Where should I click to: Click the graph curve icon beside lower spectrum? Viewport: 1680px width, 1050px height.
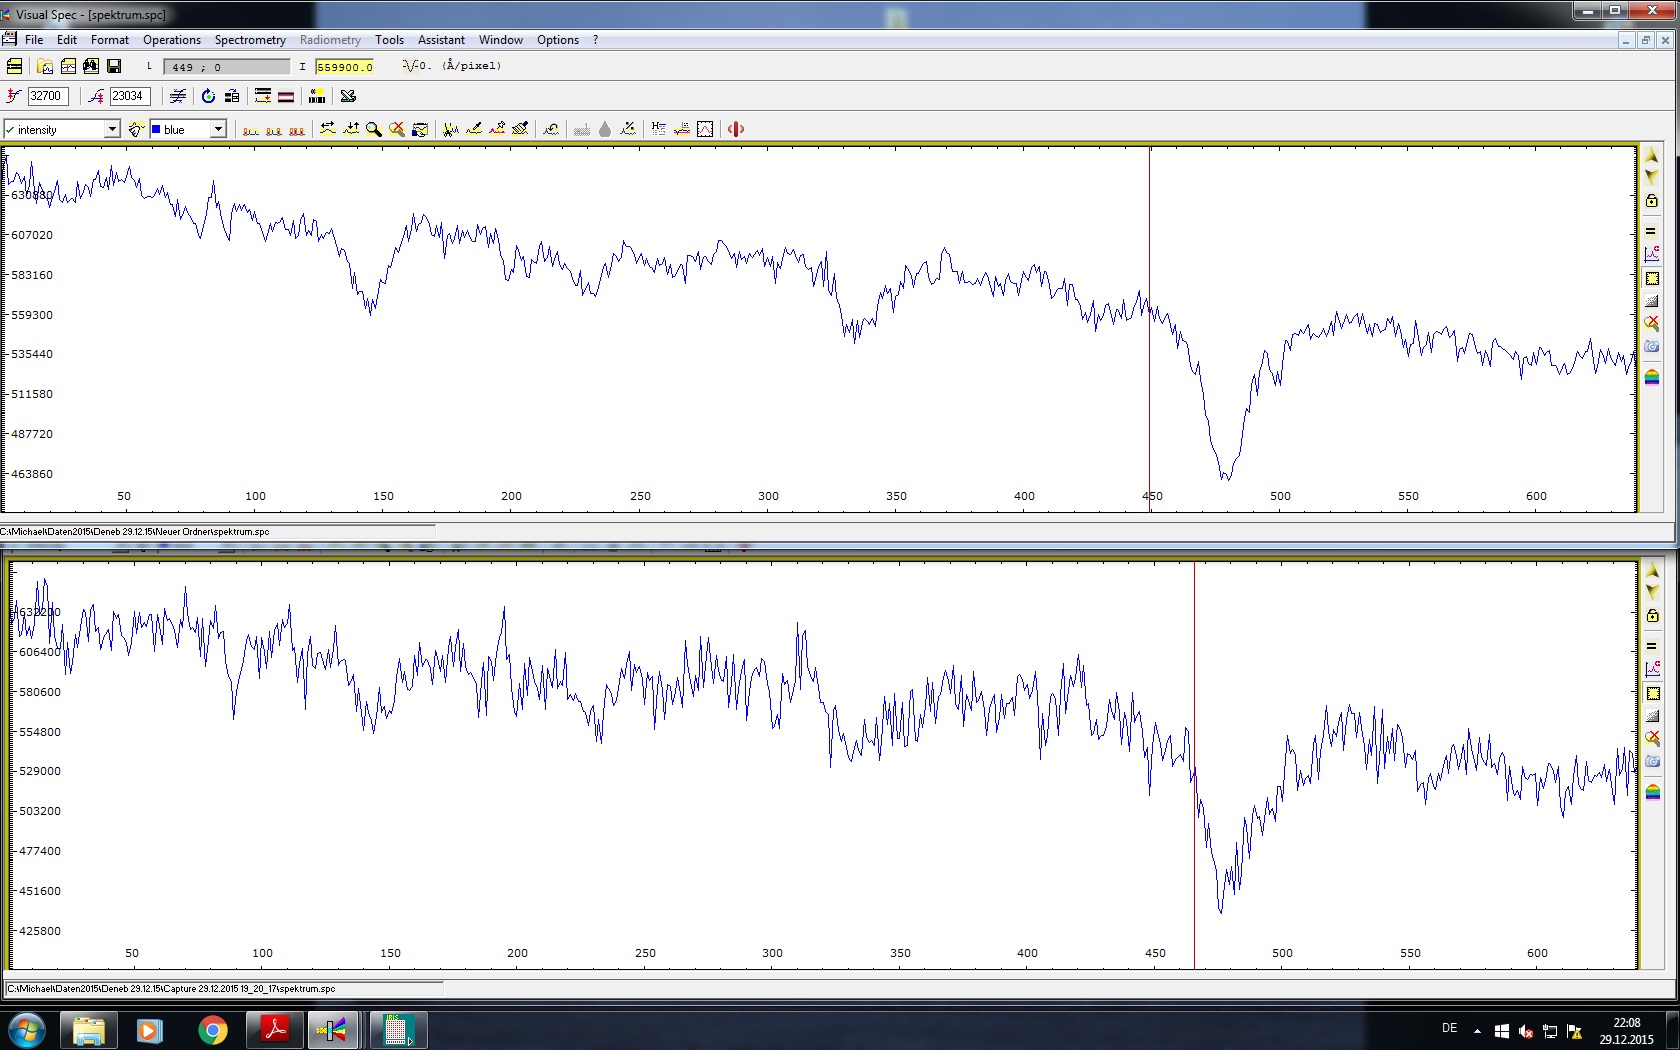pos(1652,669)
